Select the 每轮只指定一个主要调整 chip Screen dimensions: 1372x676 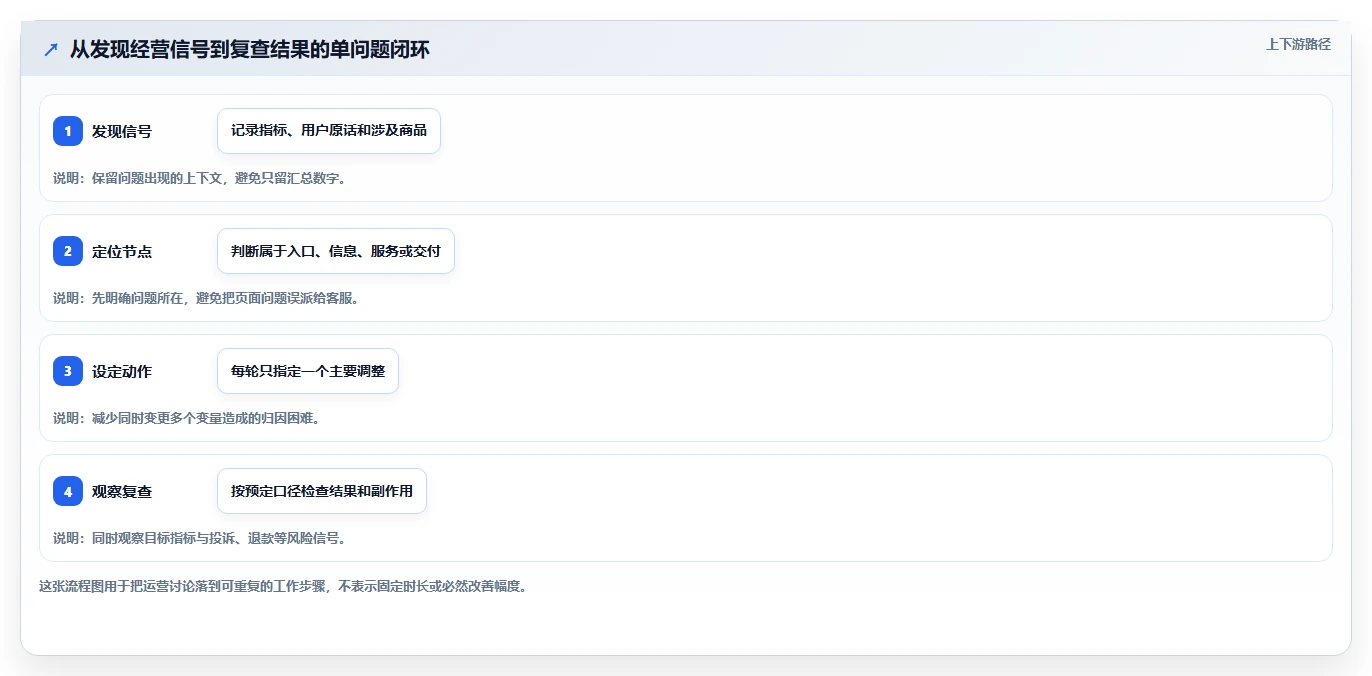click(x=308, y=371)
